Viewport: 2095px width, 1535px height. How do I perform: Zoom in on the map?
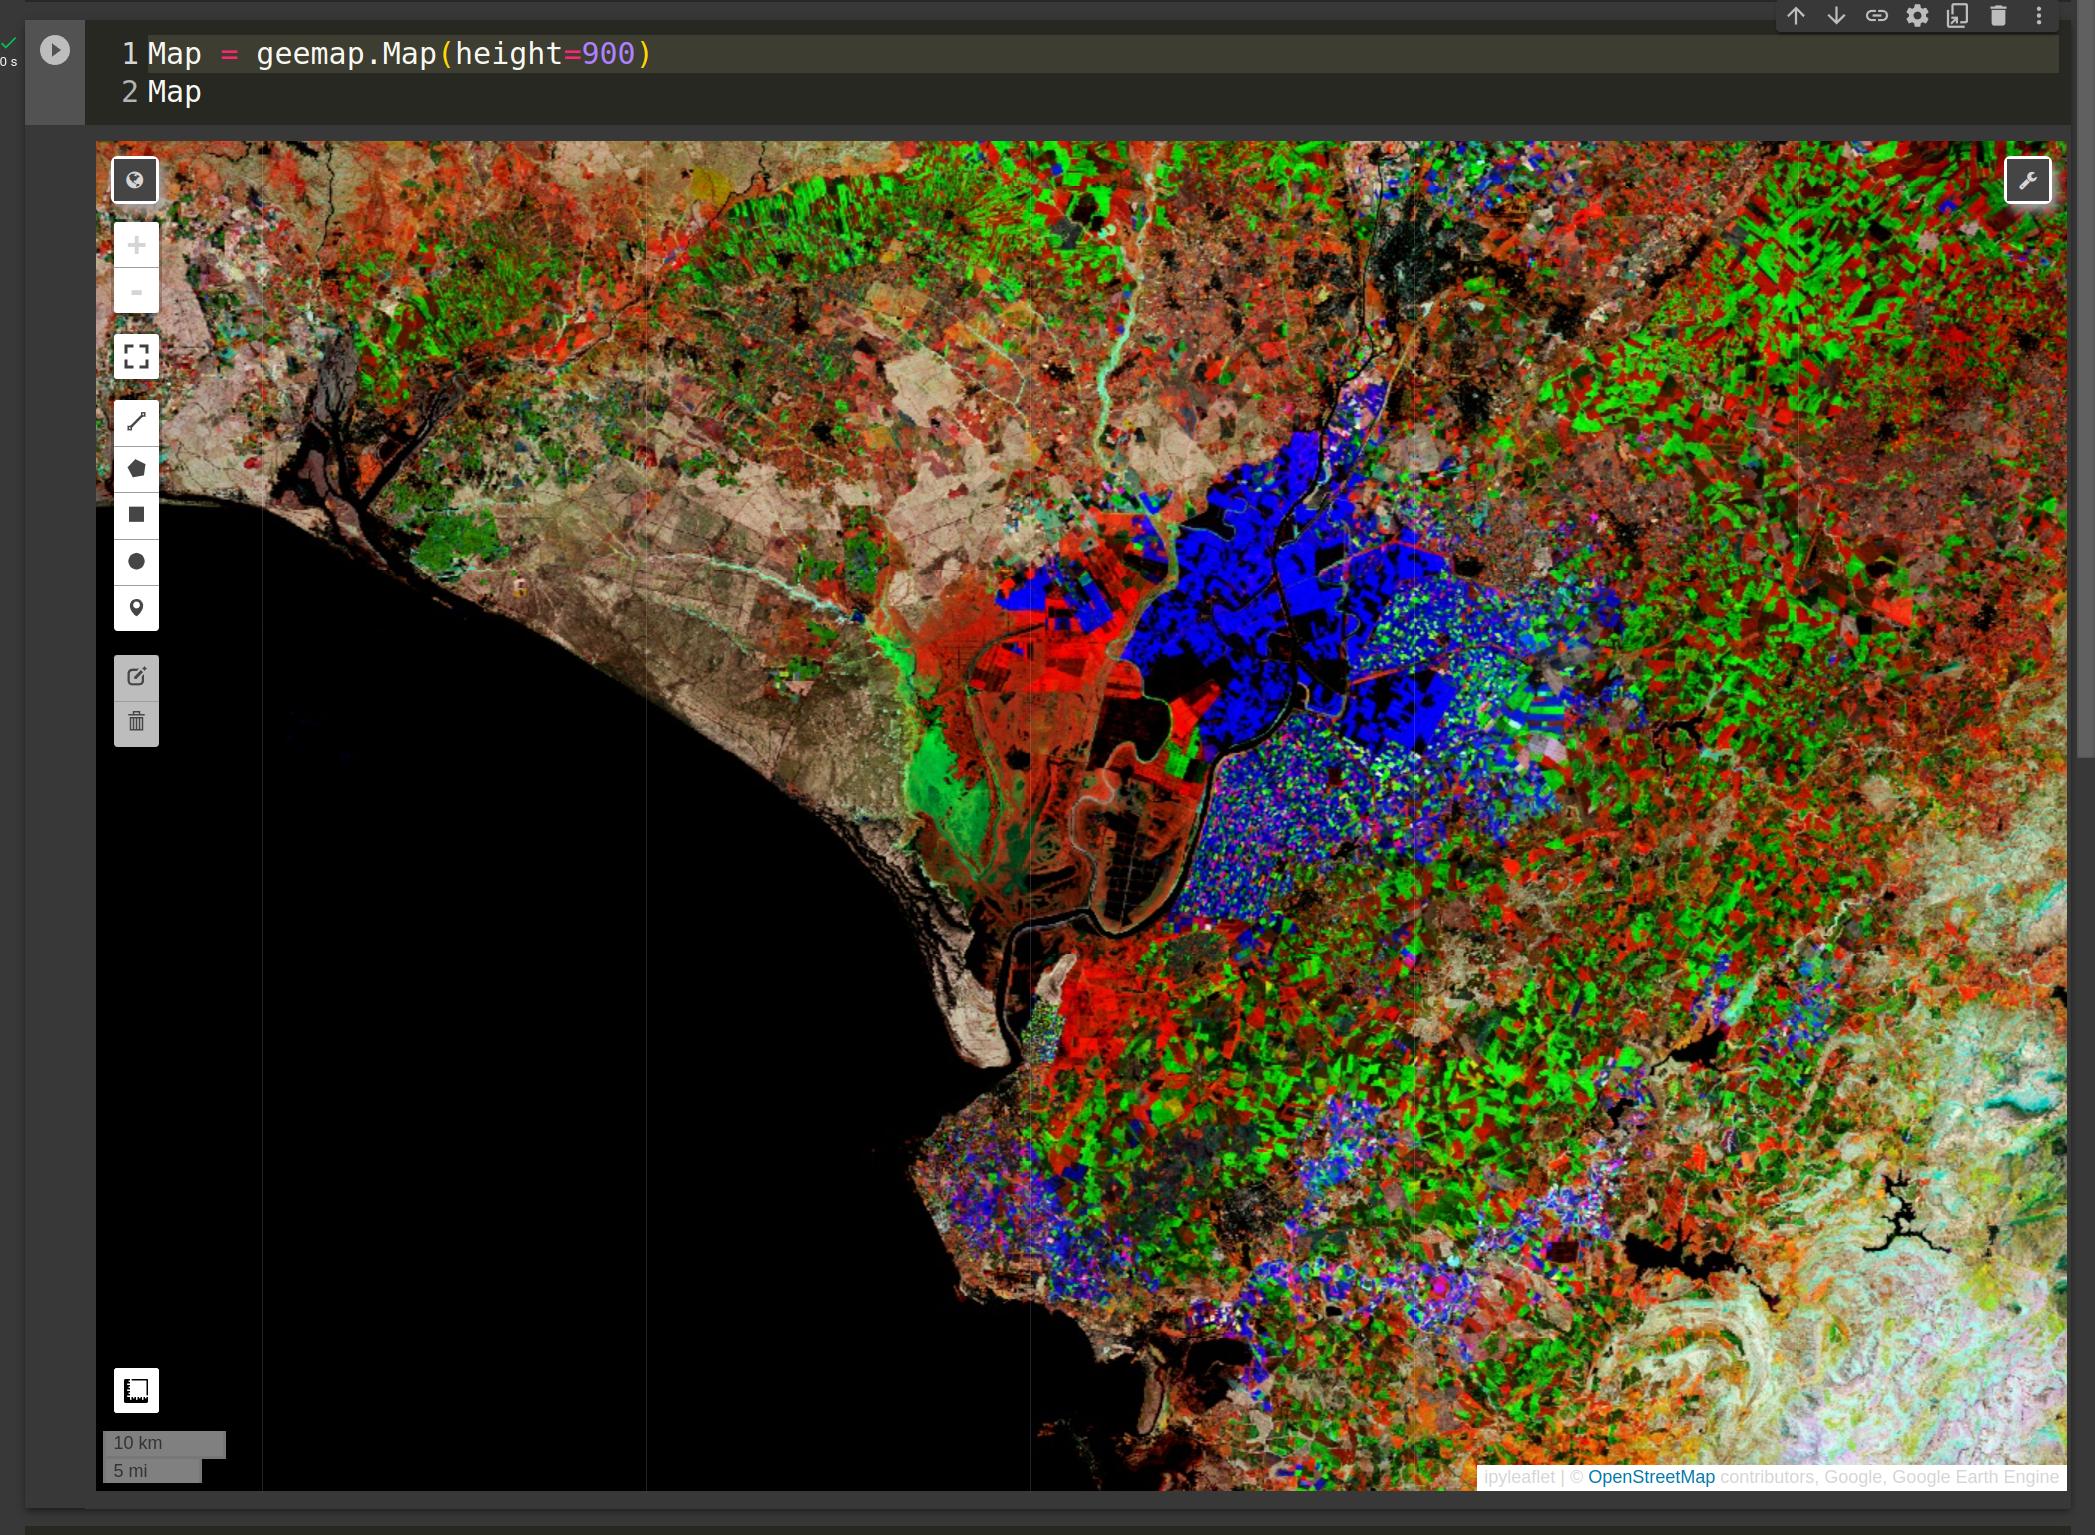pyautogui.click(x=136, y=246)
